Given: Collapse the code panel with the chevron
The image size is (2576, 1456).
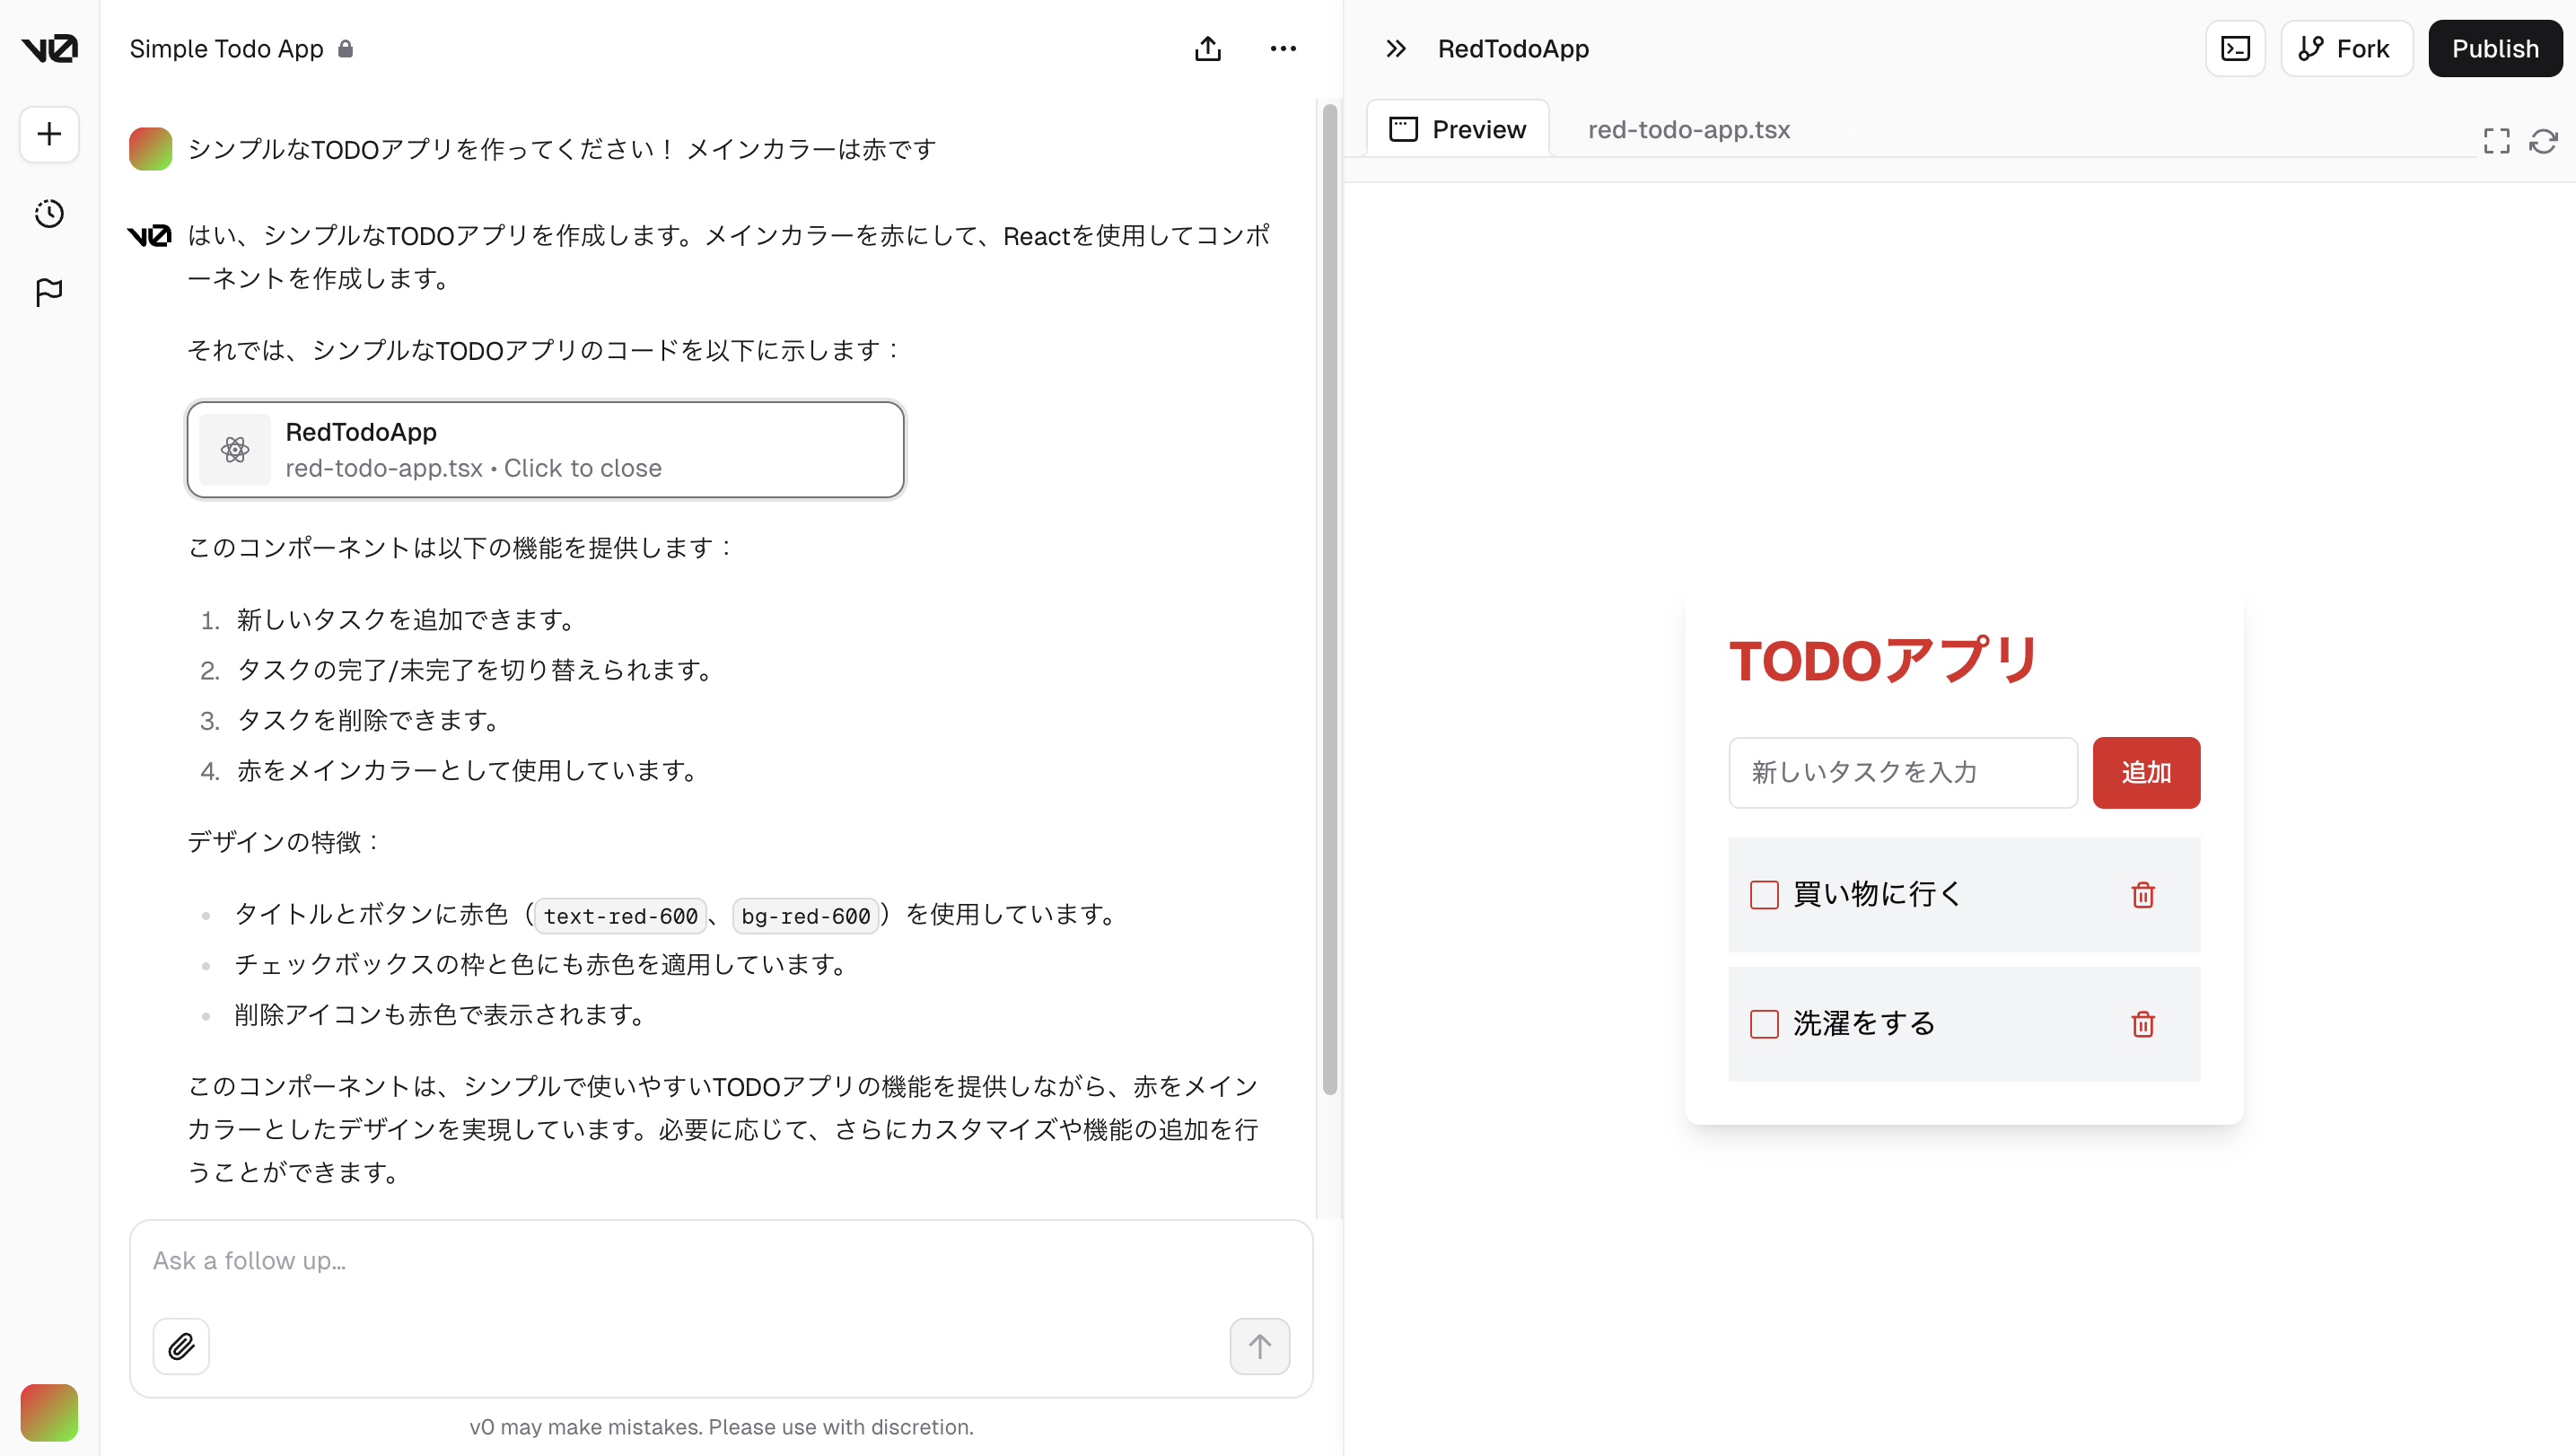Looking at the screenshot, I should click(1394, 48).
